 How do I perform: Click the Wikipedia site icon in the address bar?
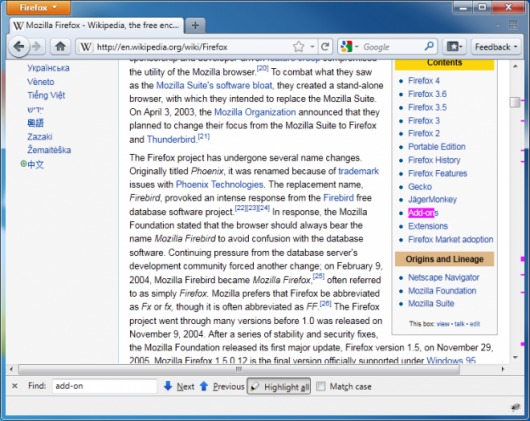[x=86, y=47]
